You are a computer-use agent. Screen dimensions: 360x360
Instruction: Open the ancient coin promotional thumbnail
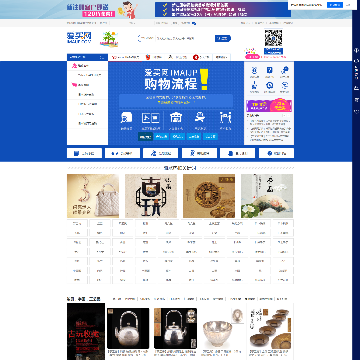209,196
